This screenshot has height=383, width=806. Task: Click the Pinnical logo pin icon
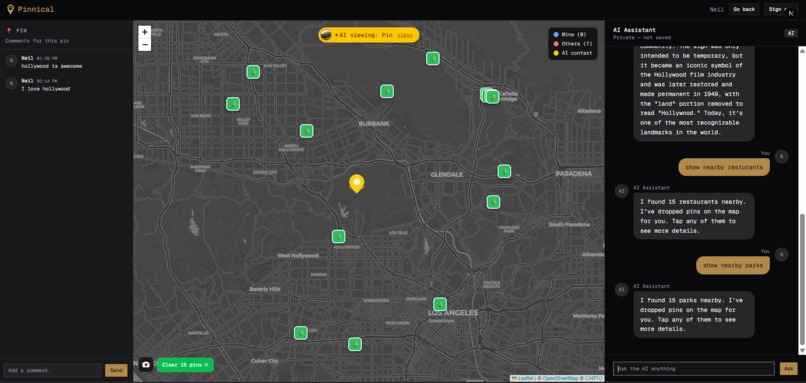point(10,9)
